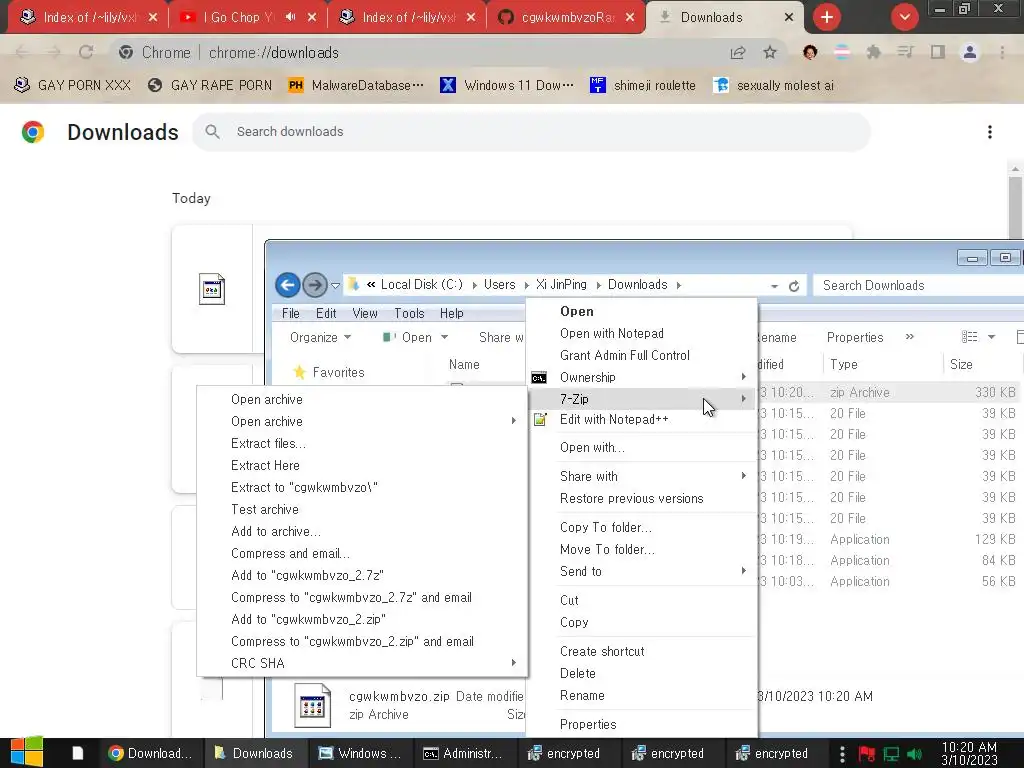Expand the Share with submenu arrow

(743, 476)
